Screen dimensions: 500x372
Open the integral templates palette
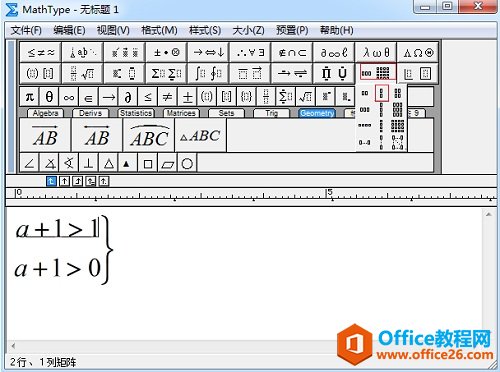pos(208,73)
